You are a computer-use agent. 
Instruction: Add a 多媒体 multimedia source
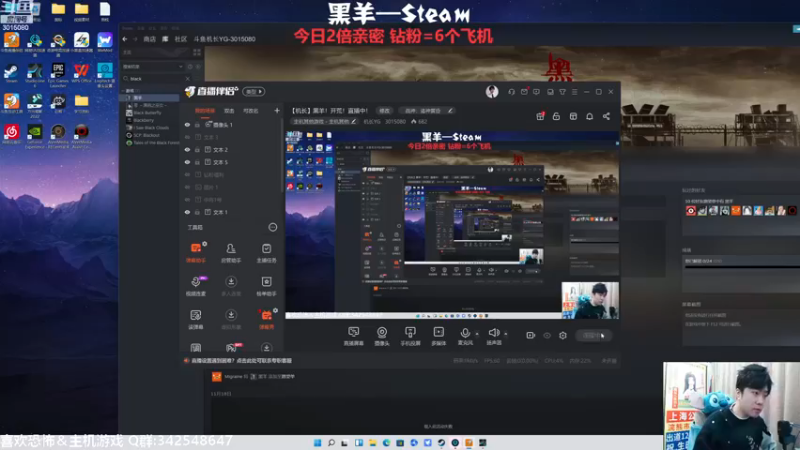click(439, 336)
